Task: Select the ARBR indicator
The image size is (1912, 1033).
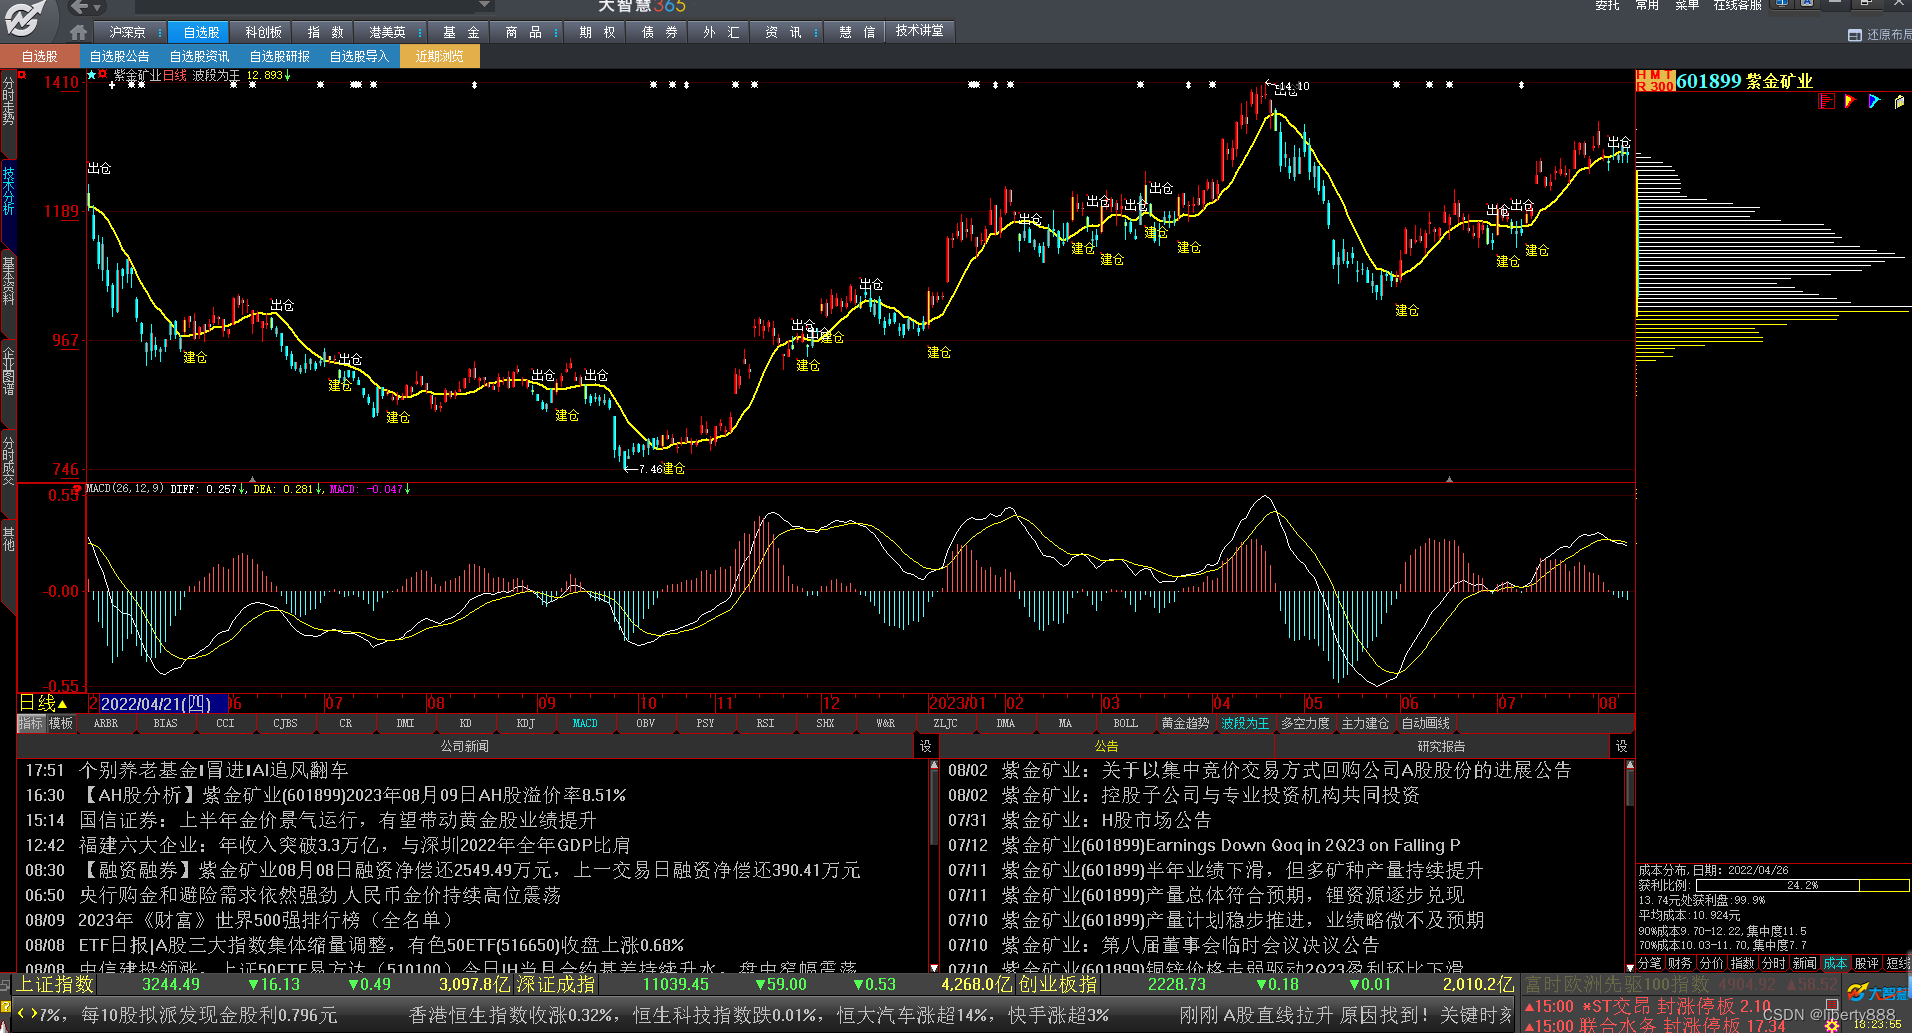Action: coord(105,723)
